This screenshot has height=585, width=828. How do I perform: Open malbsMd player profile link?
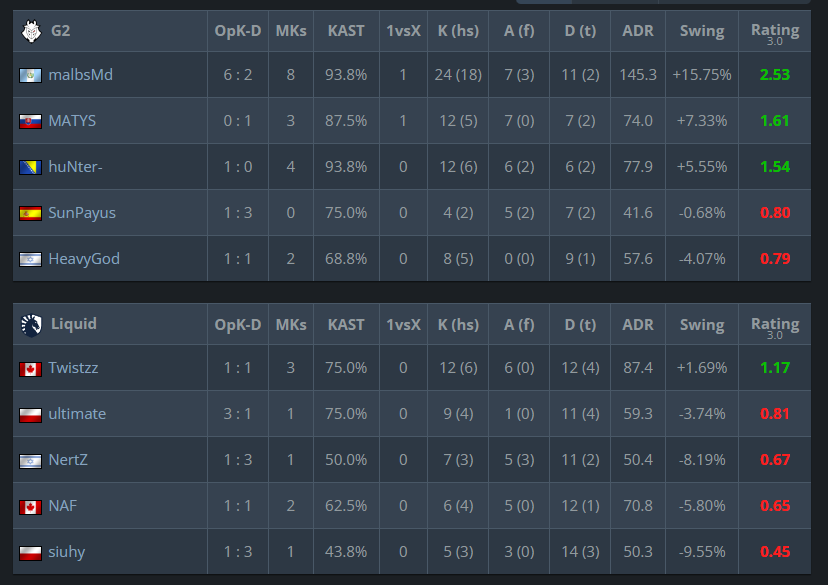pos(80,75)
